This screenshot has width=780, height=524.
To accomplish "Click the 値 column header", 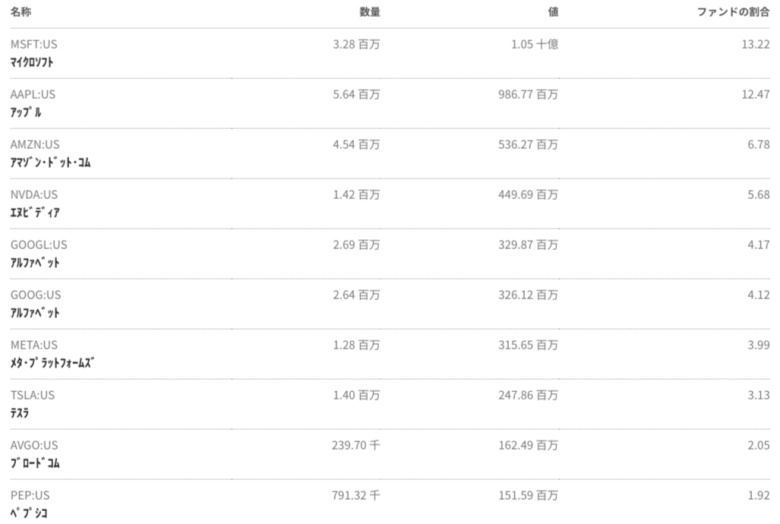I will pyautogui.click(x=553, y=12).
